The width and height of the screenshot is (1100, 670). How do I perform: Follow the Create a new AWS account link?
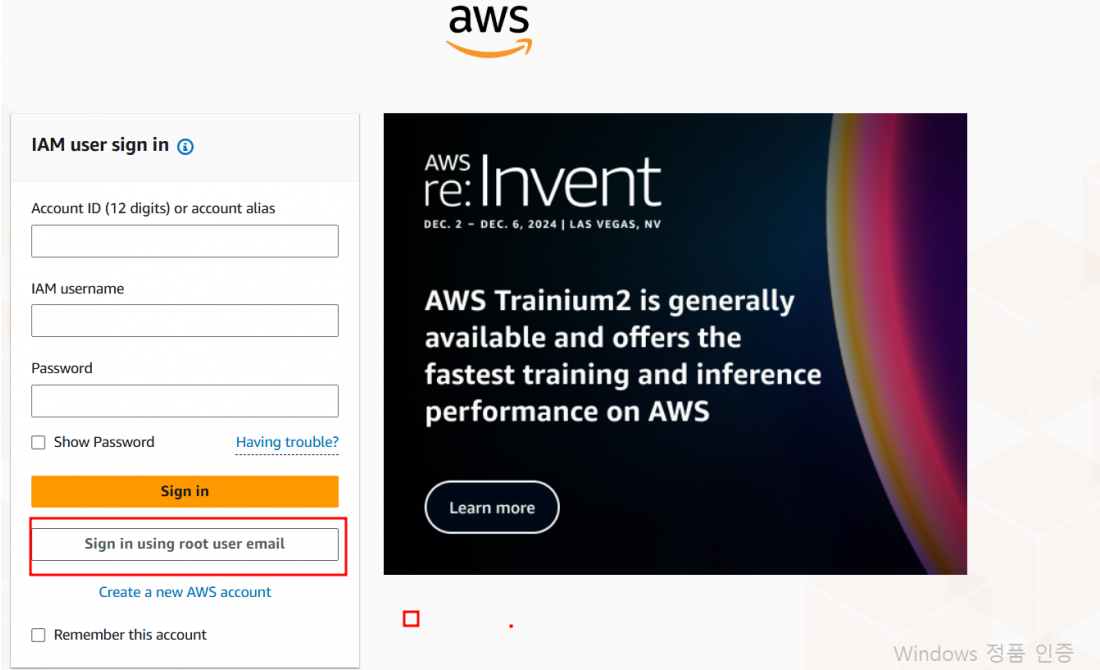[x=185, y=592]
